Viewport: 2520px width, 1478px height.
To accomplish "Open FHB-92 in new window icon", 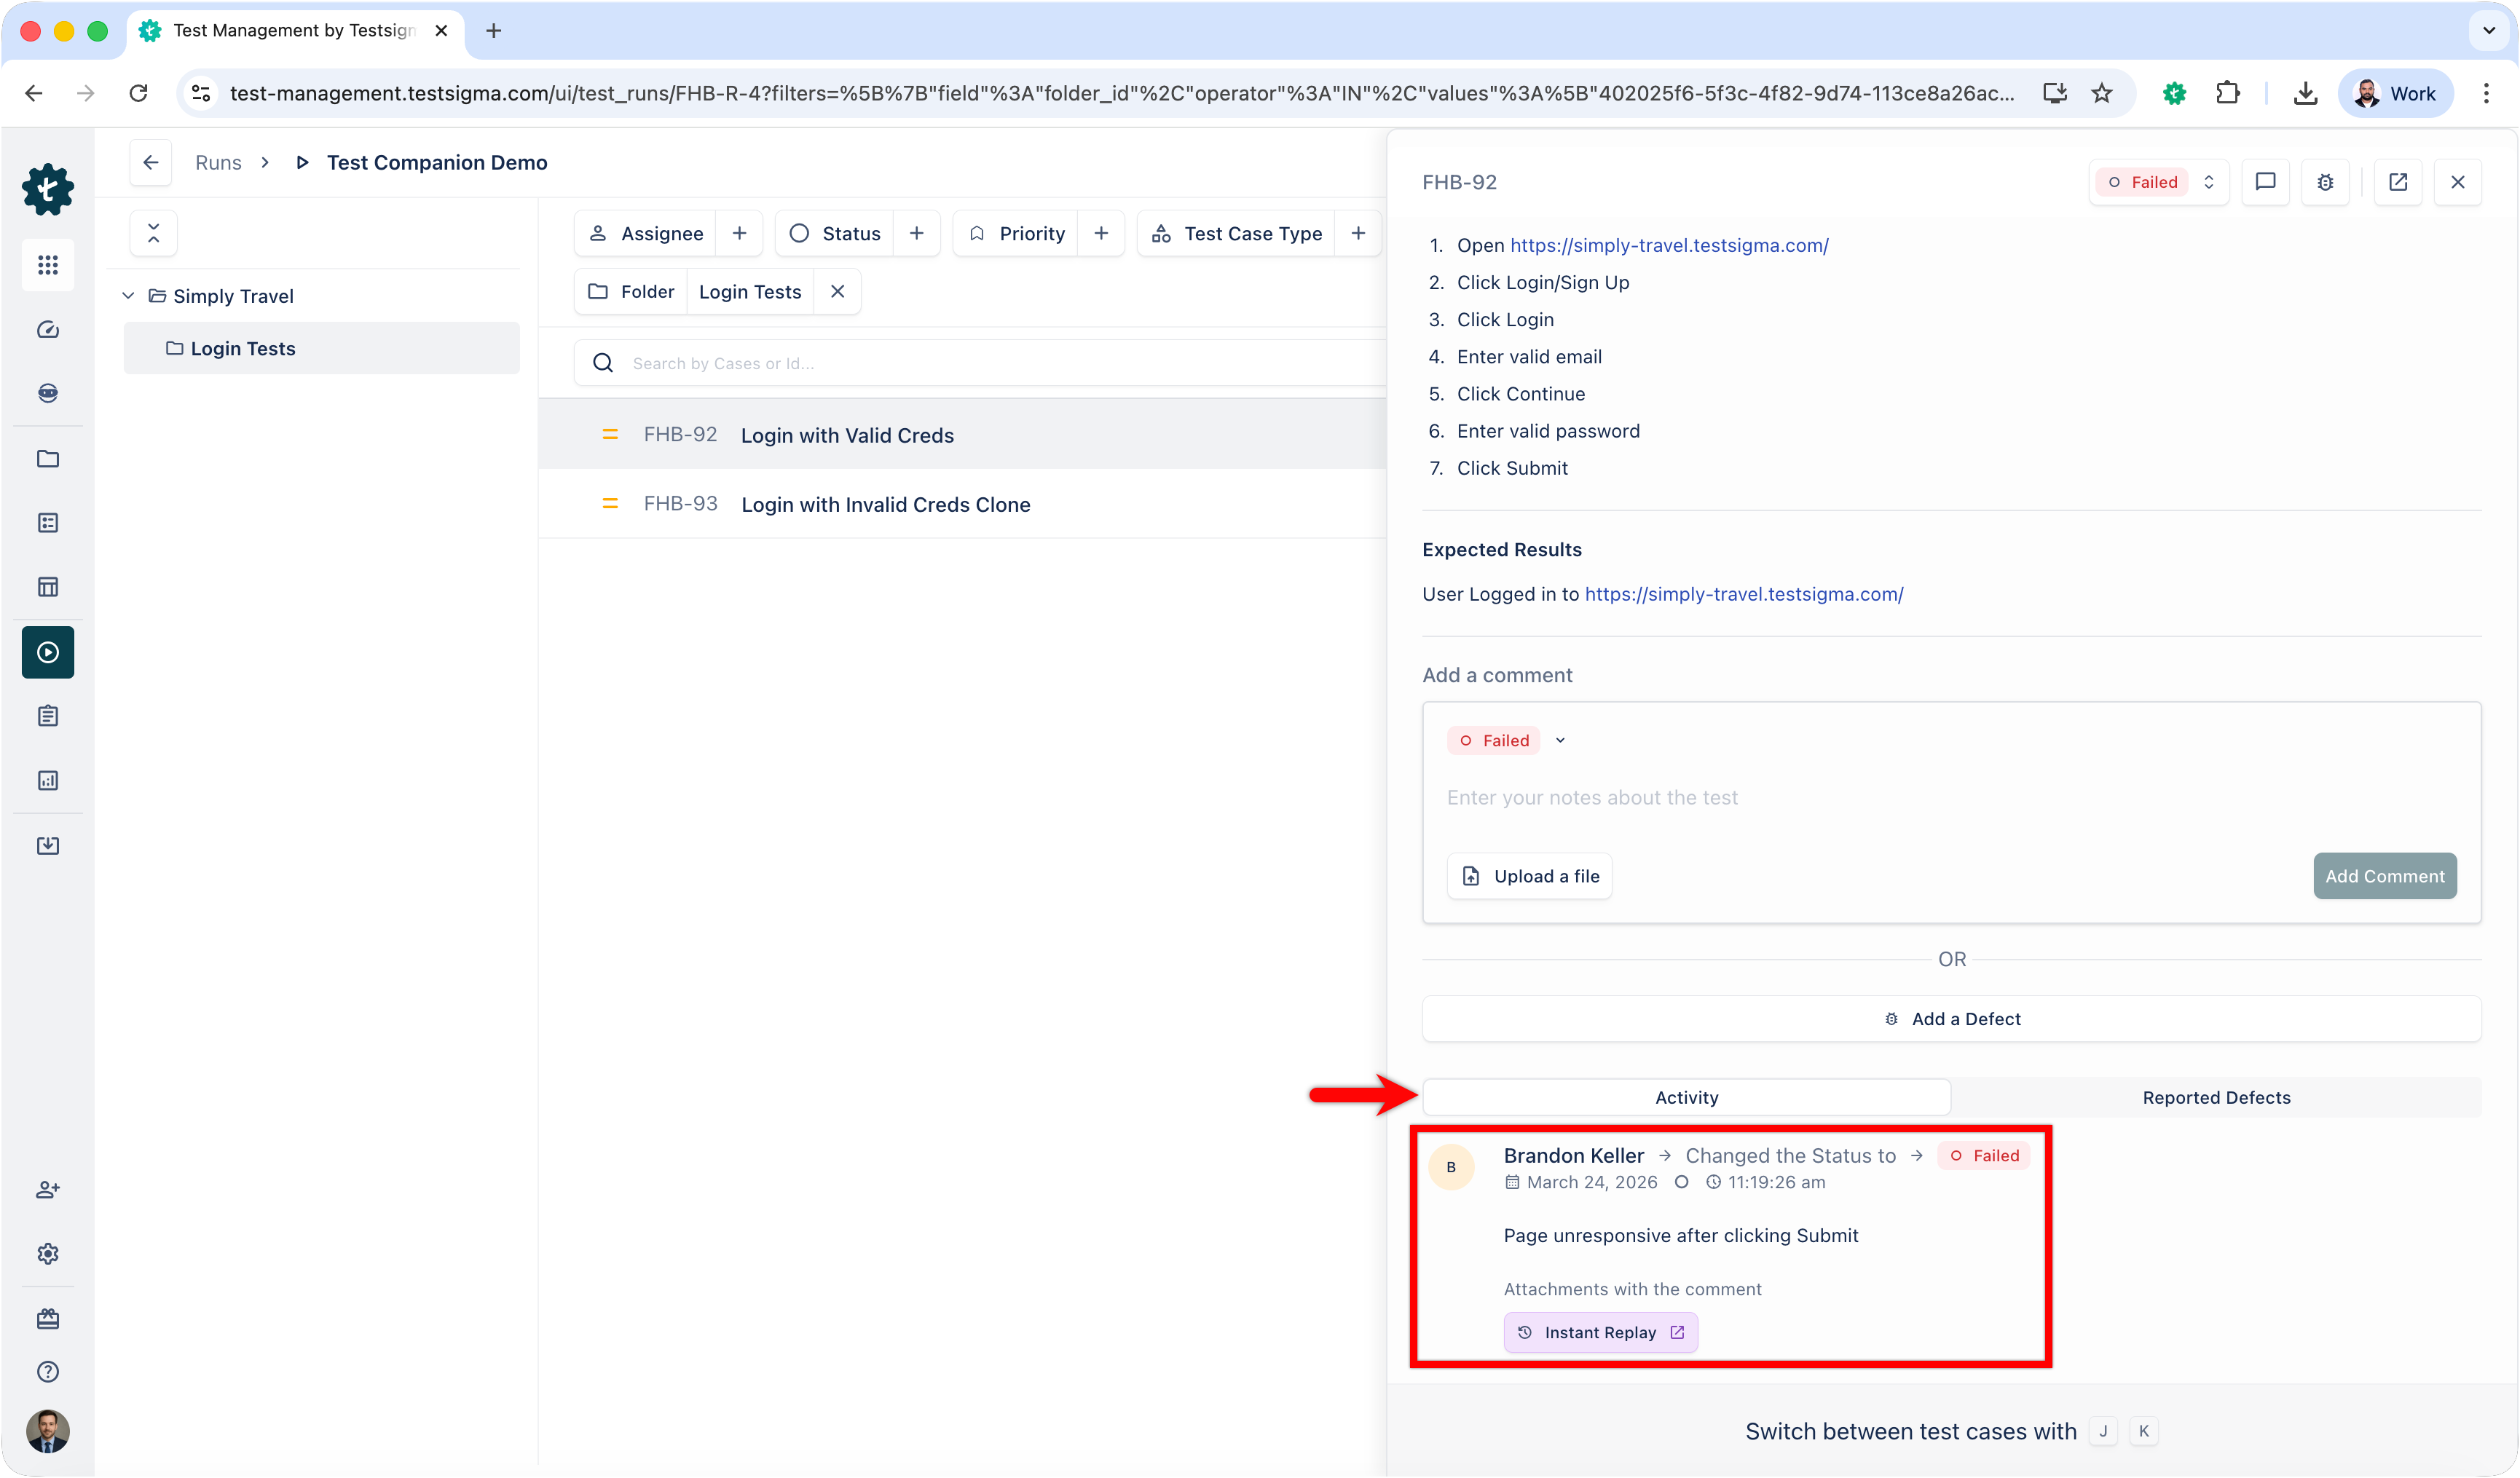I will click(2397, 182).
